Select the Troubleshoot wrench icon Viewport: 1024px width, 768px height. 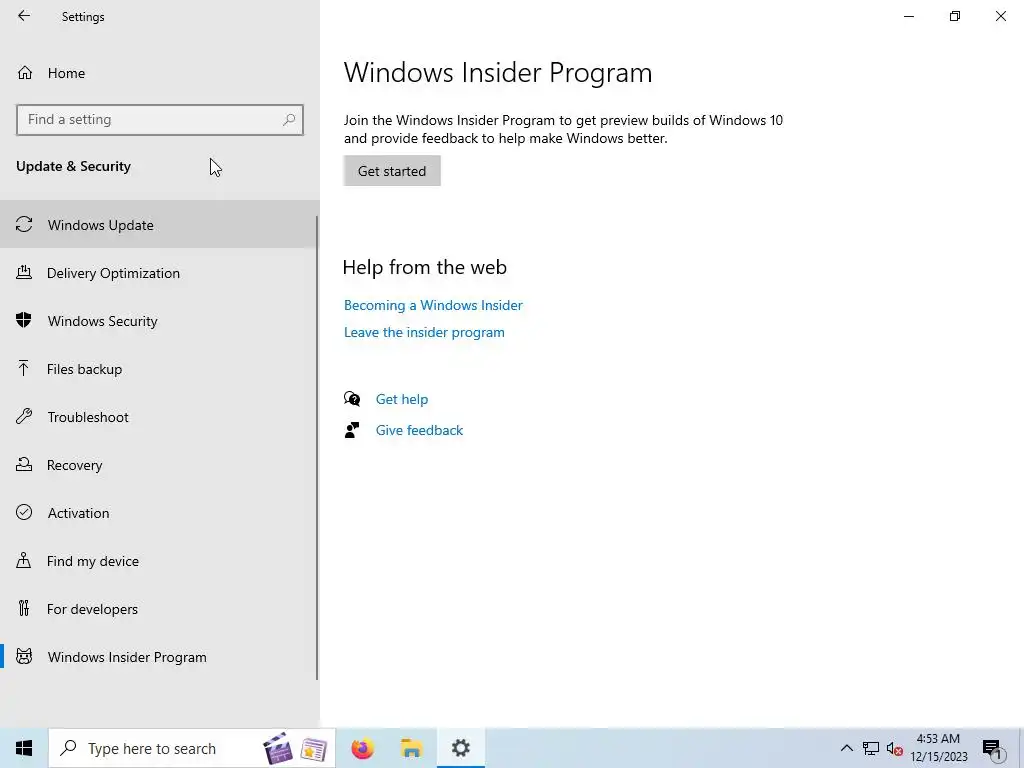point(24,417)
